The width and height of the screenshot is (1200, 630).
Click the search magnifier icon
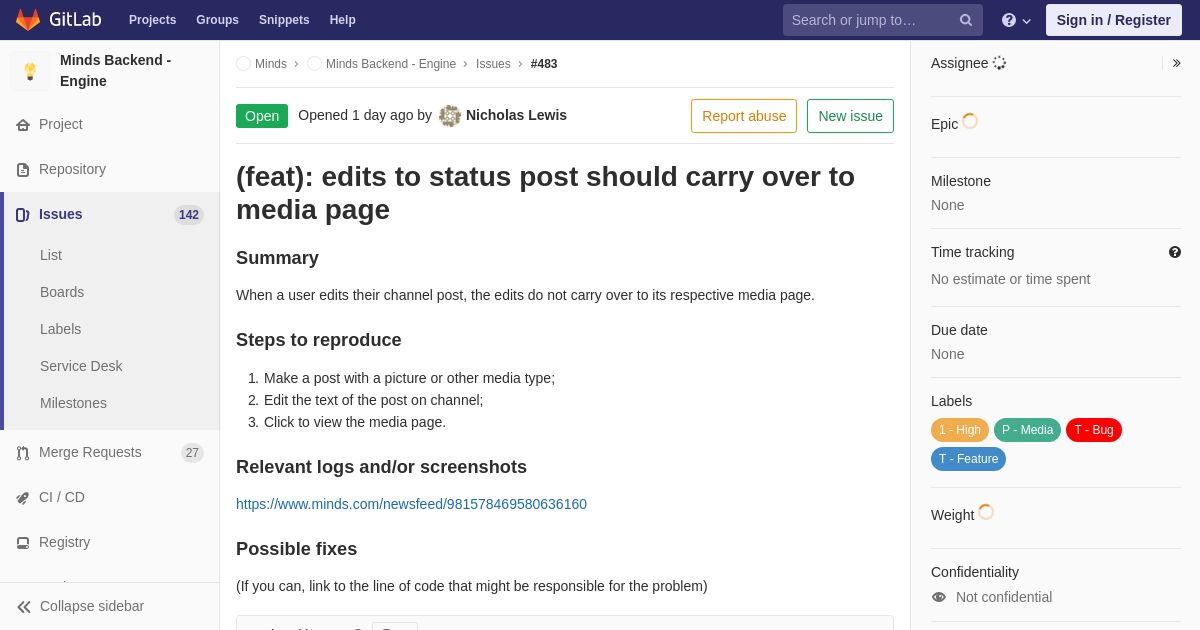(x=966, y=20)
